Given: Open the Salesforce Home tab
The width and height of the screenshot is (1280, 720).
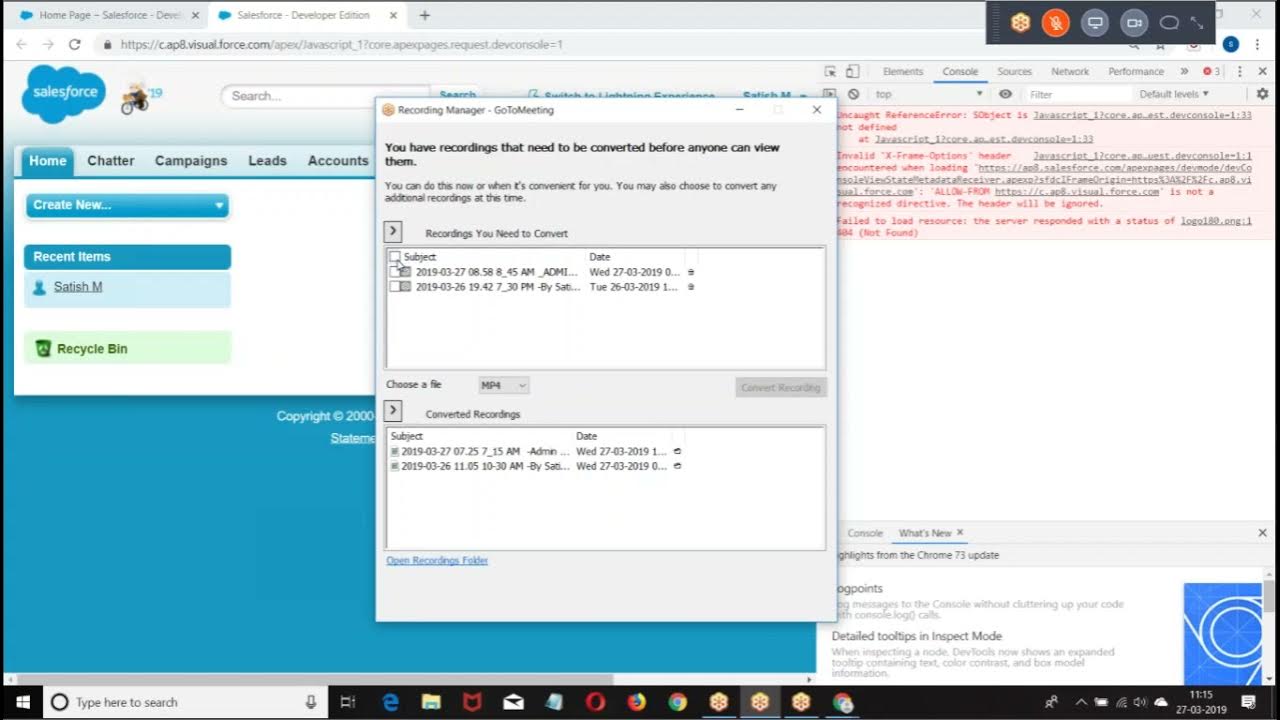Looking at the screenshot, I should [47, 161].
